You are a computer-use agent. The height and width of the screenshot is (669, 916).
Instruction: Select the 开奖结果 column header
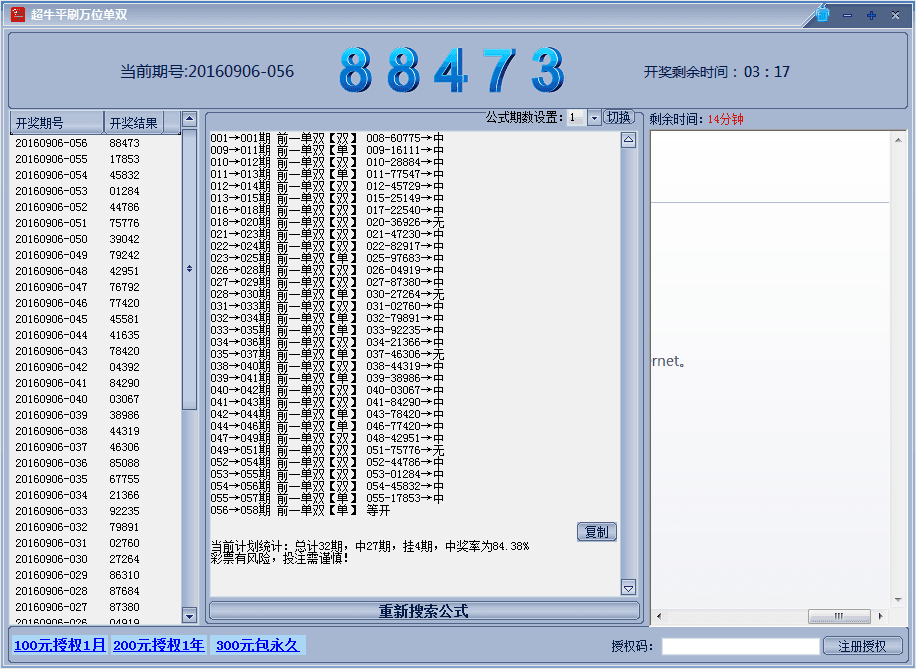[134, 123]
